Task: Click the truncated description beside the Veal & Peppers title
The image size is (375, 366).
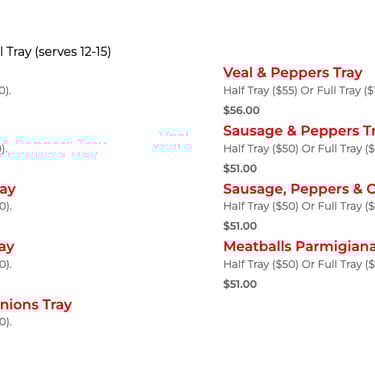Action: pos(6,90)
